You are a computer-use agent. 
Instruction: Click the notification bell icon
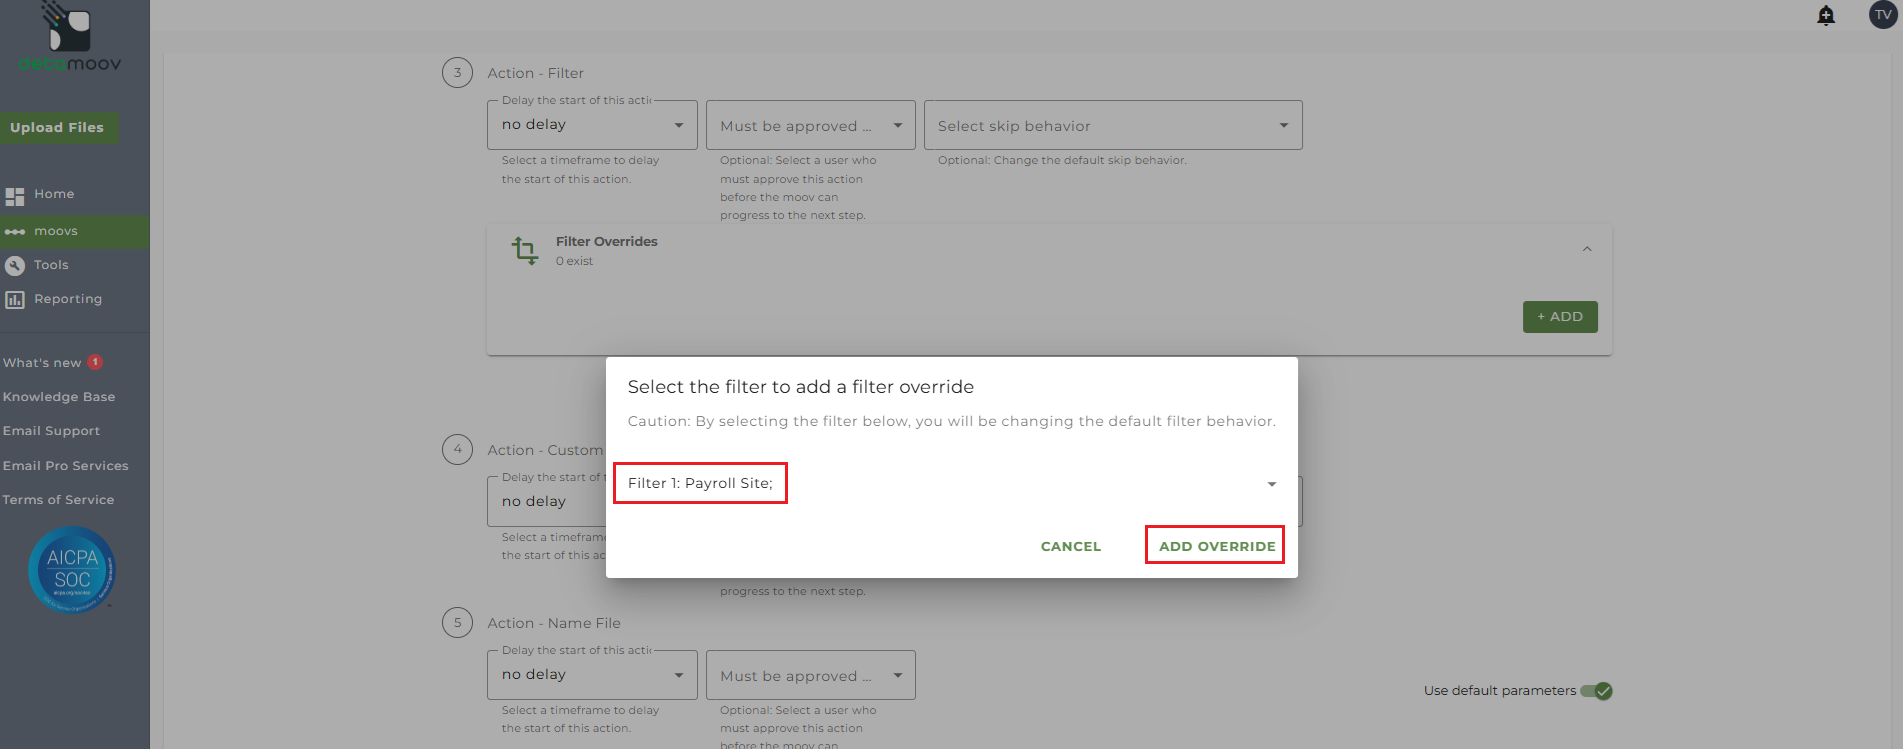click(x=1826, y=16)
